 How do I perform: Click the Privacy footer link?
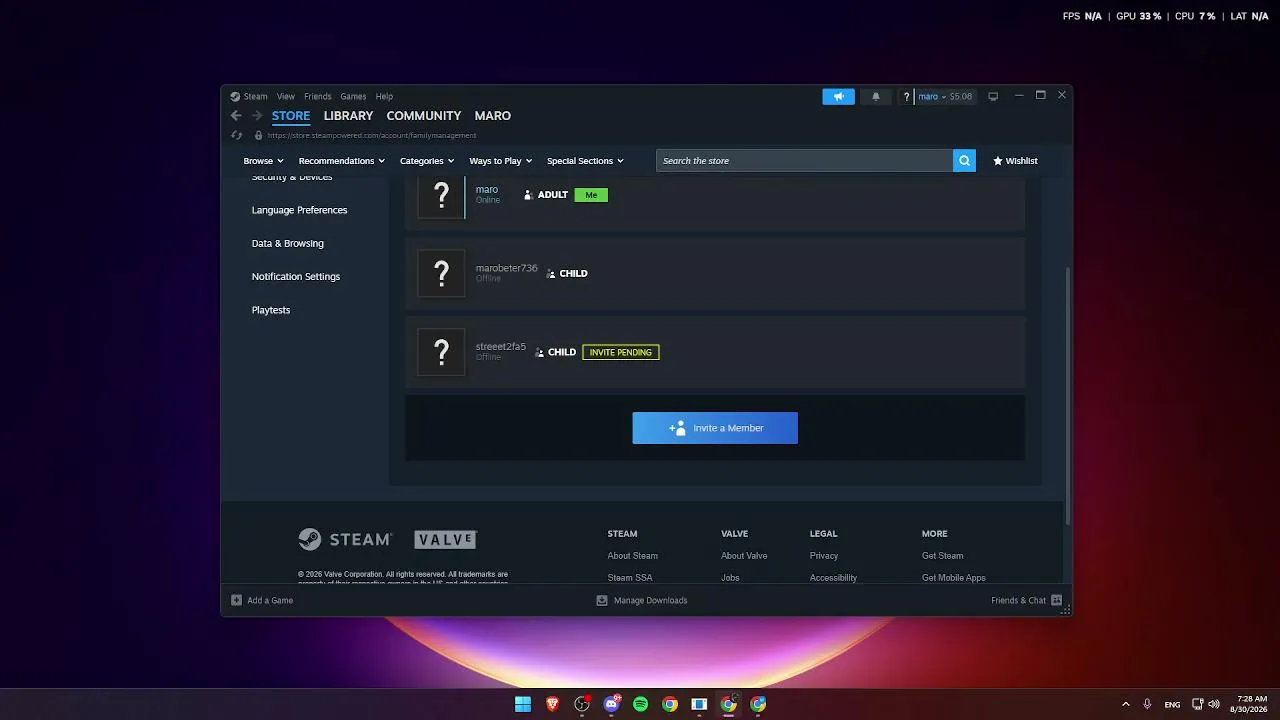824,556
